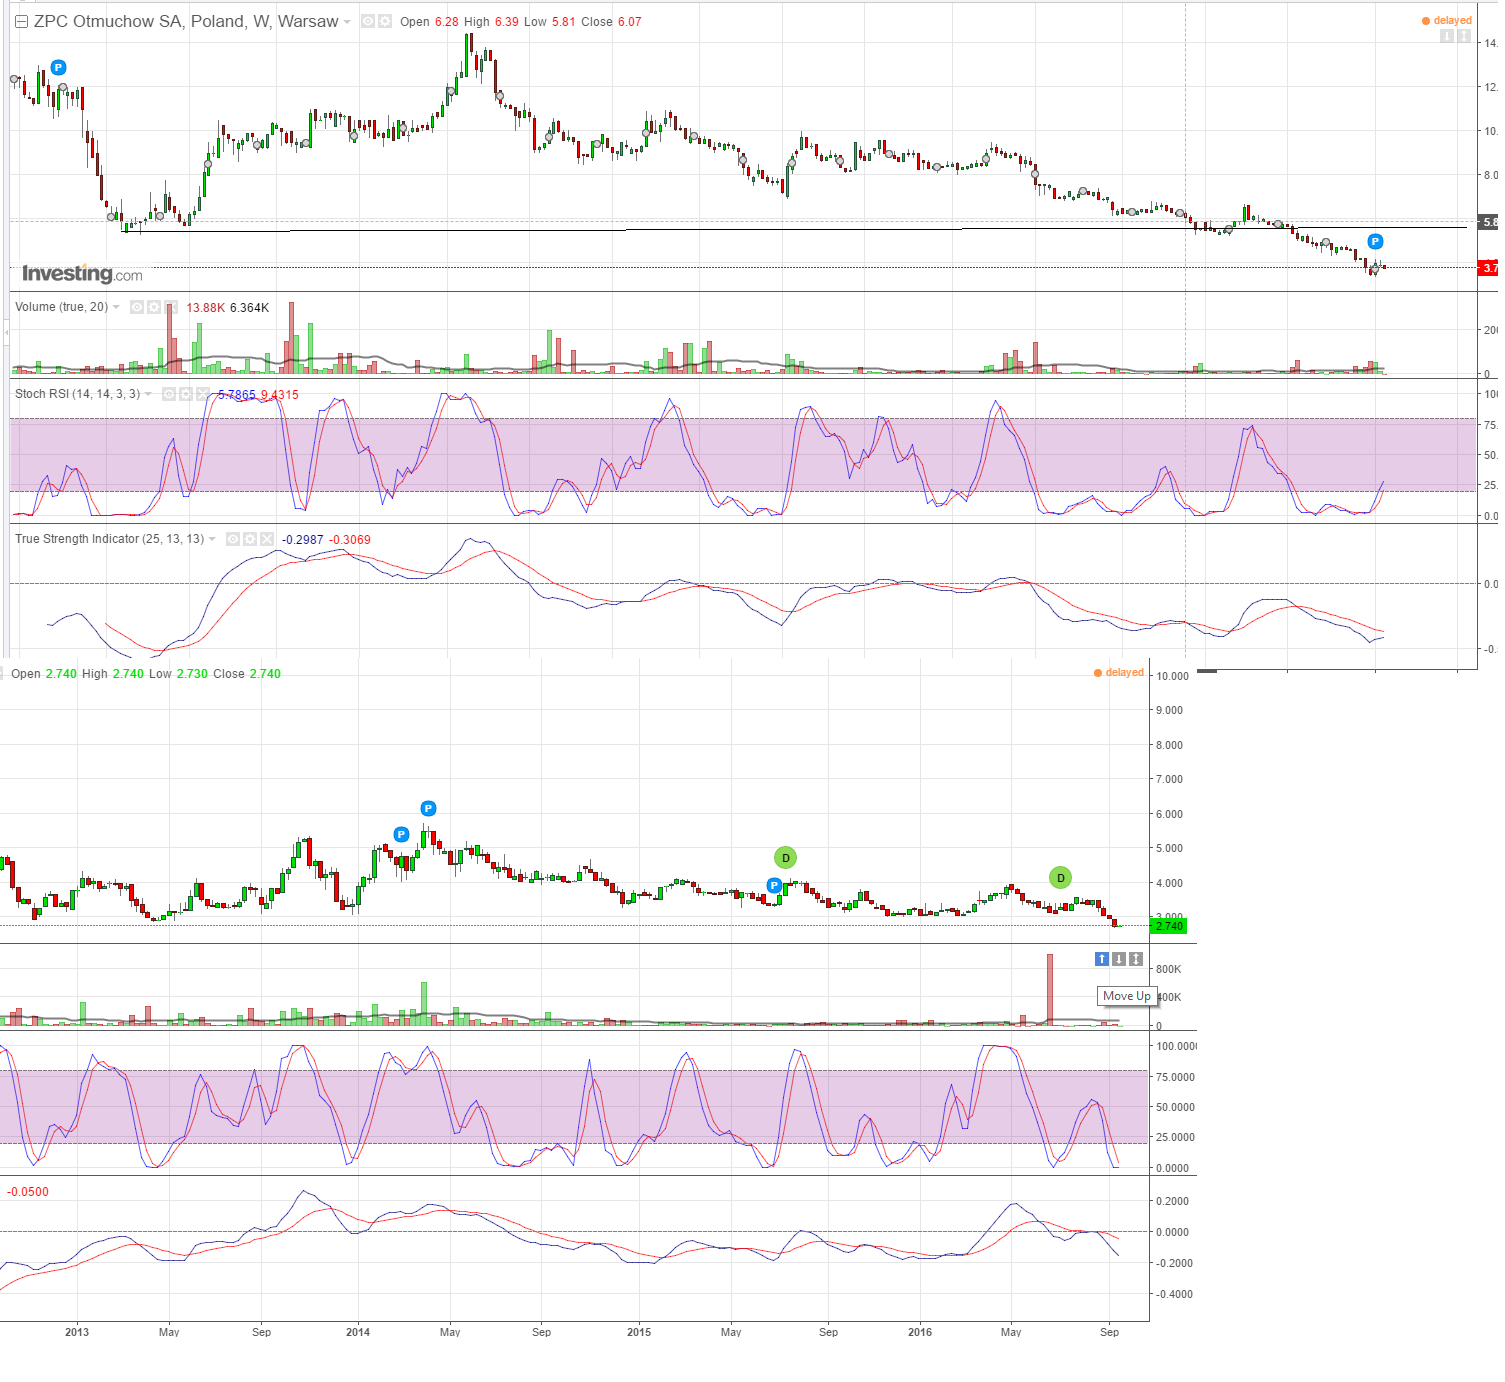Expand the ZPC Otmuchow SA title dropdown
This screenshot has height=1382, width=1505.
(347, 22)
